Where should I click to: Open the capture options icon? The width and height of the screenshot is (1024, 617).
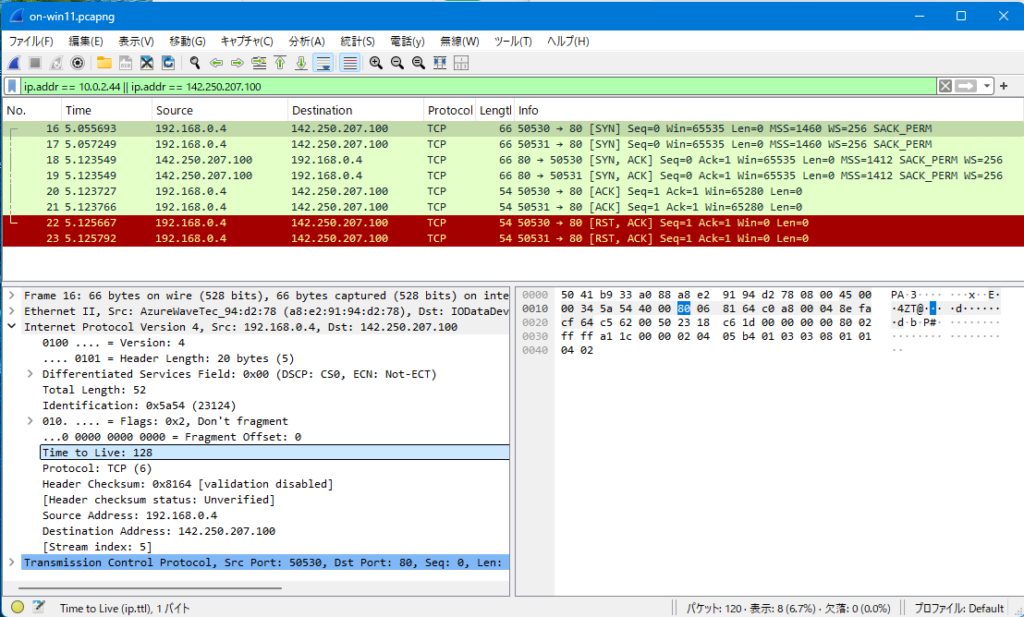click(78, 63)
